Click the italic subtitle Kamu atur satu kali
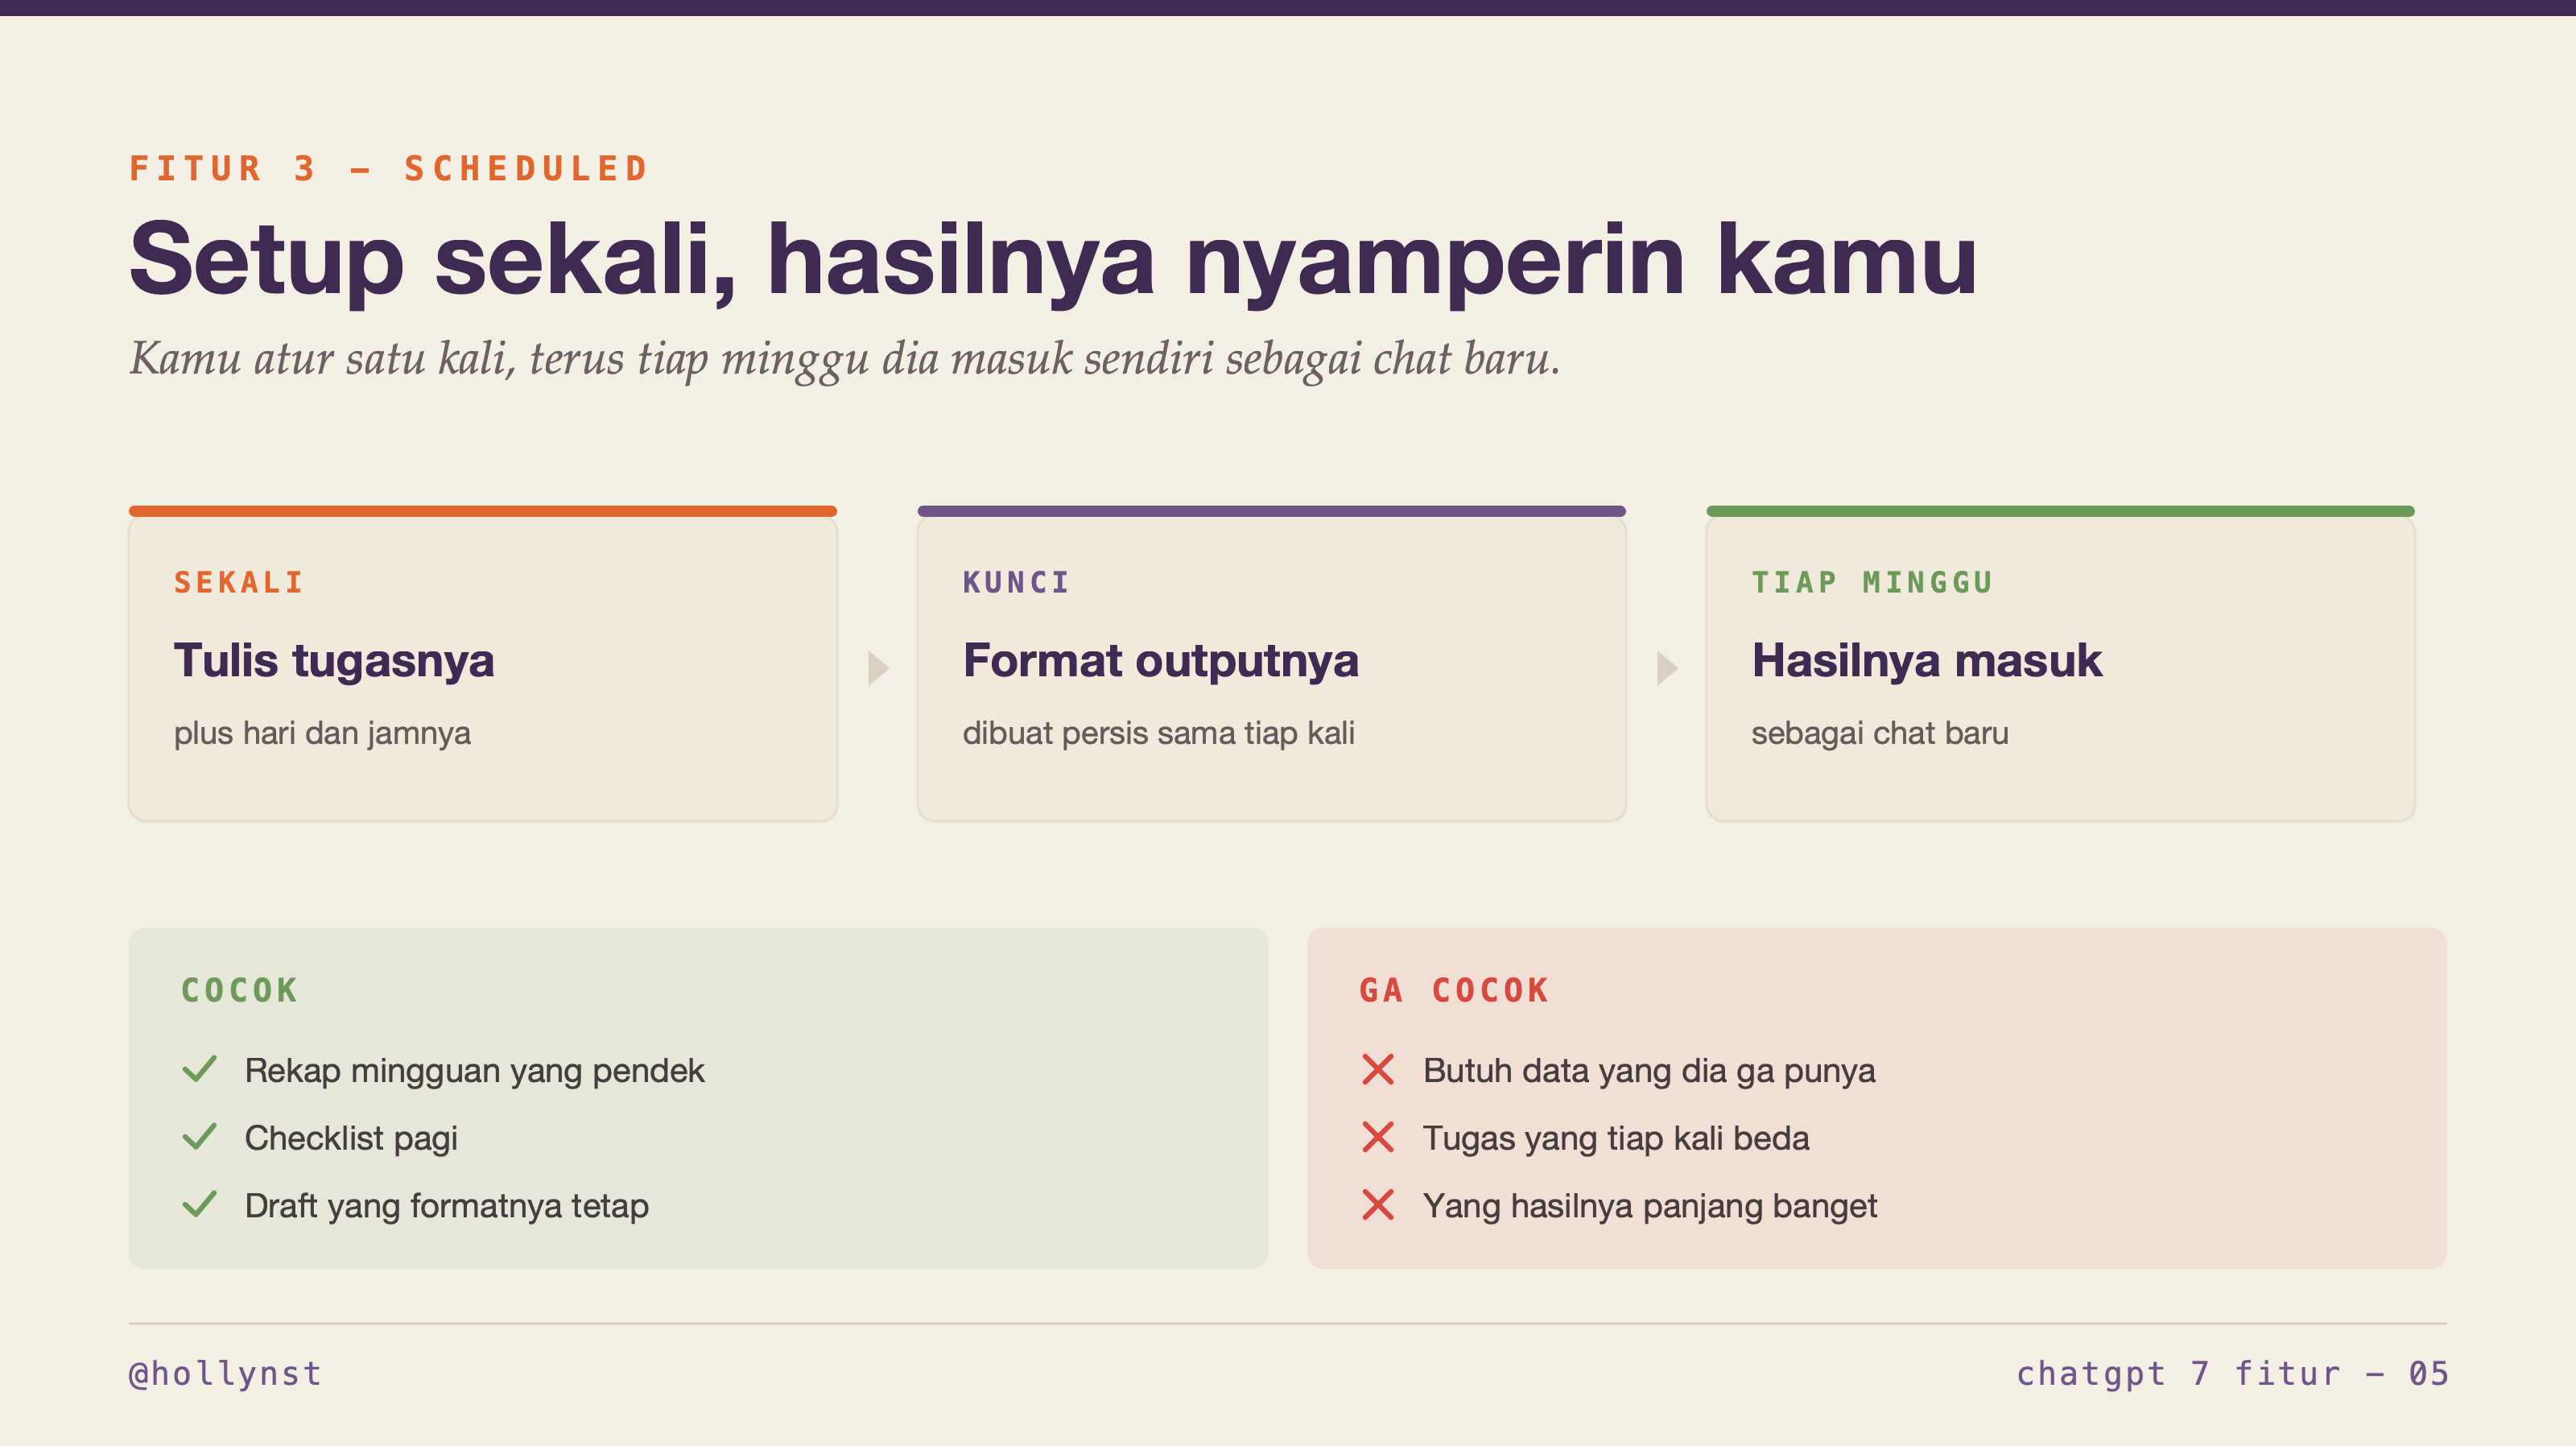2576x1446 pixels. coord(845,359)
